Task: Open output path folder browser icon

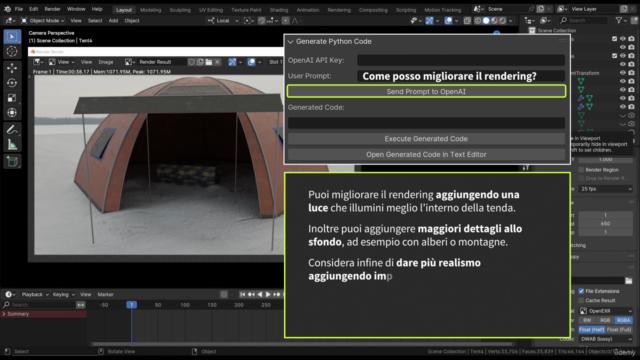Action: 629,280
